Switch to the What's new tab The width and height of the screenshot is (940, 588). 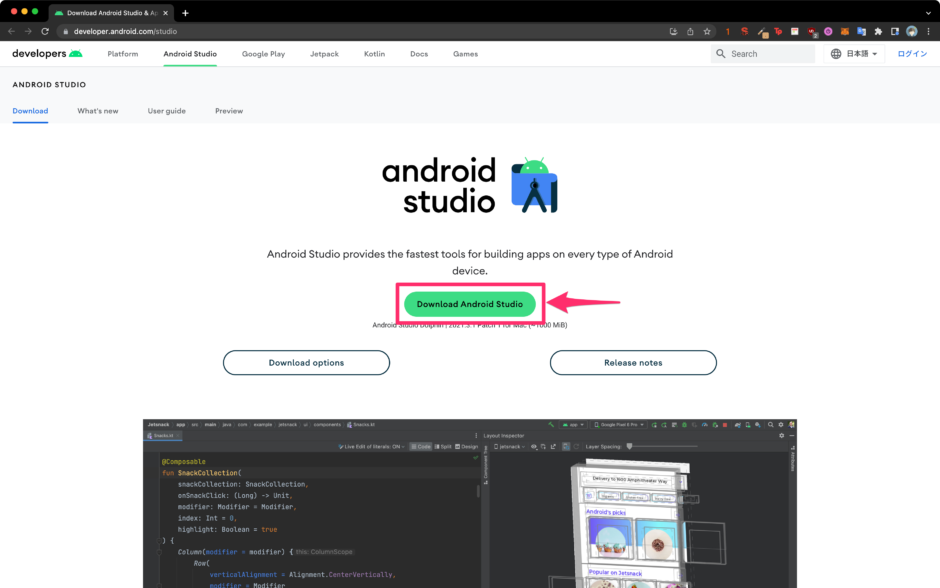coord(97,111)
